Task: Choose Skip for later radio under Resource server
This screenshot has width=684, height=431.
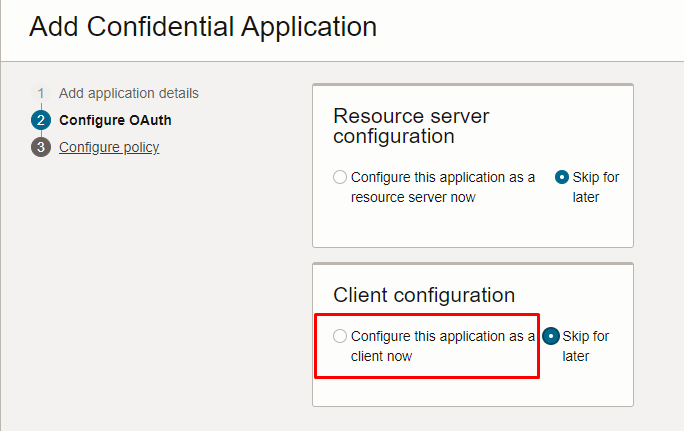Action: pyautogui.click(x=562, y=177)
